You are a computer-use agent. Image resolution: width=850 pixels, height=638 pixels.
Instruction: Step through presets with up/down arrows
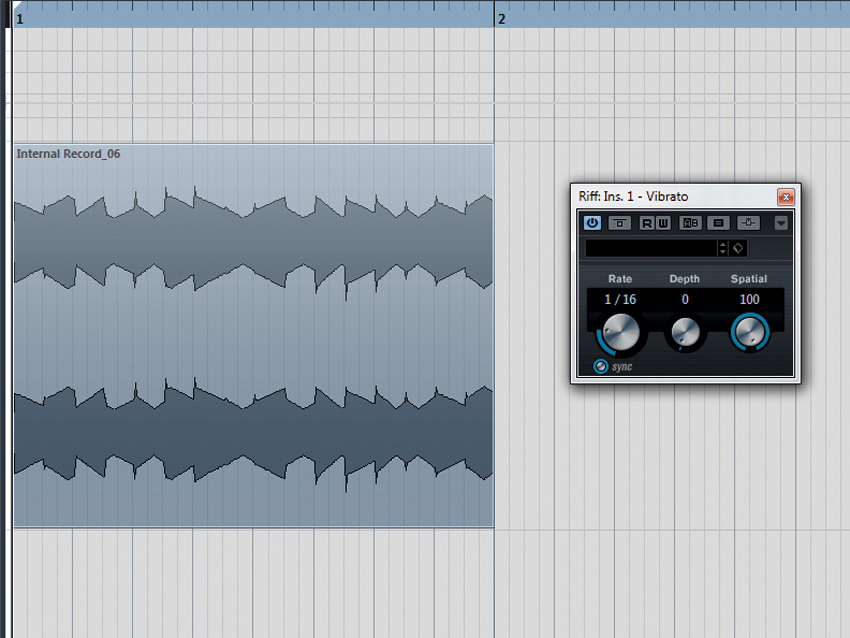[x=722, y=248]
